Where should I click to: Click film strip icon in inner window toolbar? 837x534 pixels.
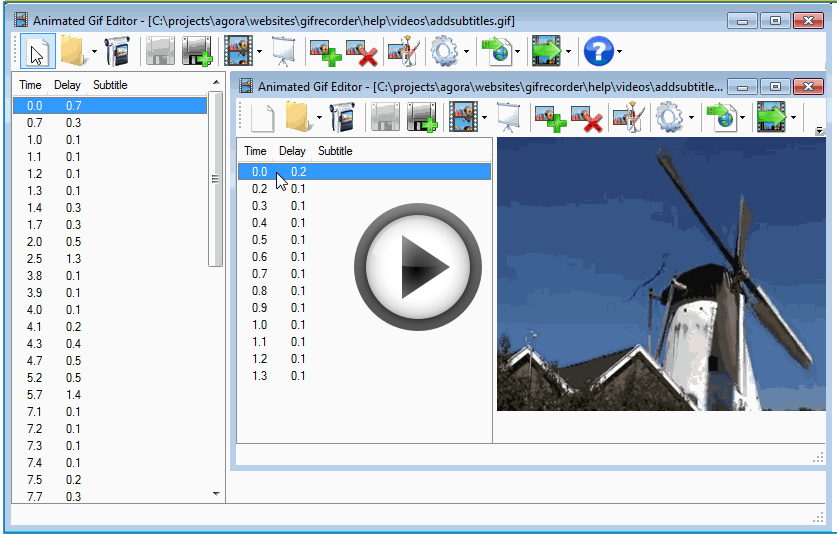point(463,117)
